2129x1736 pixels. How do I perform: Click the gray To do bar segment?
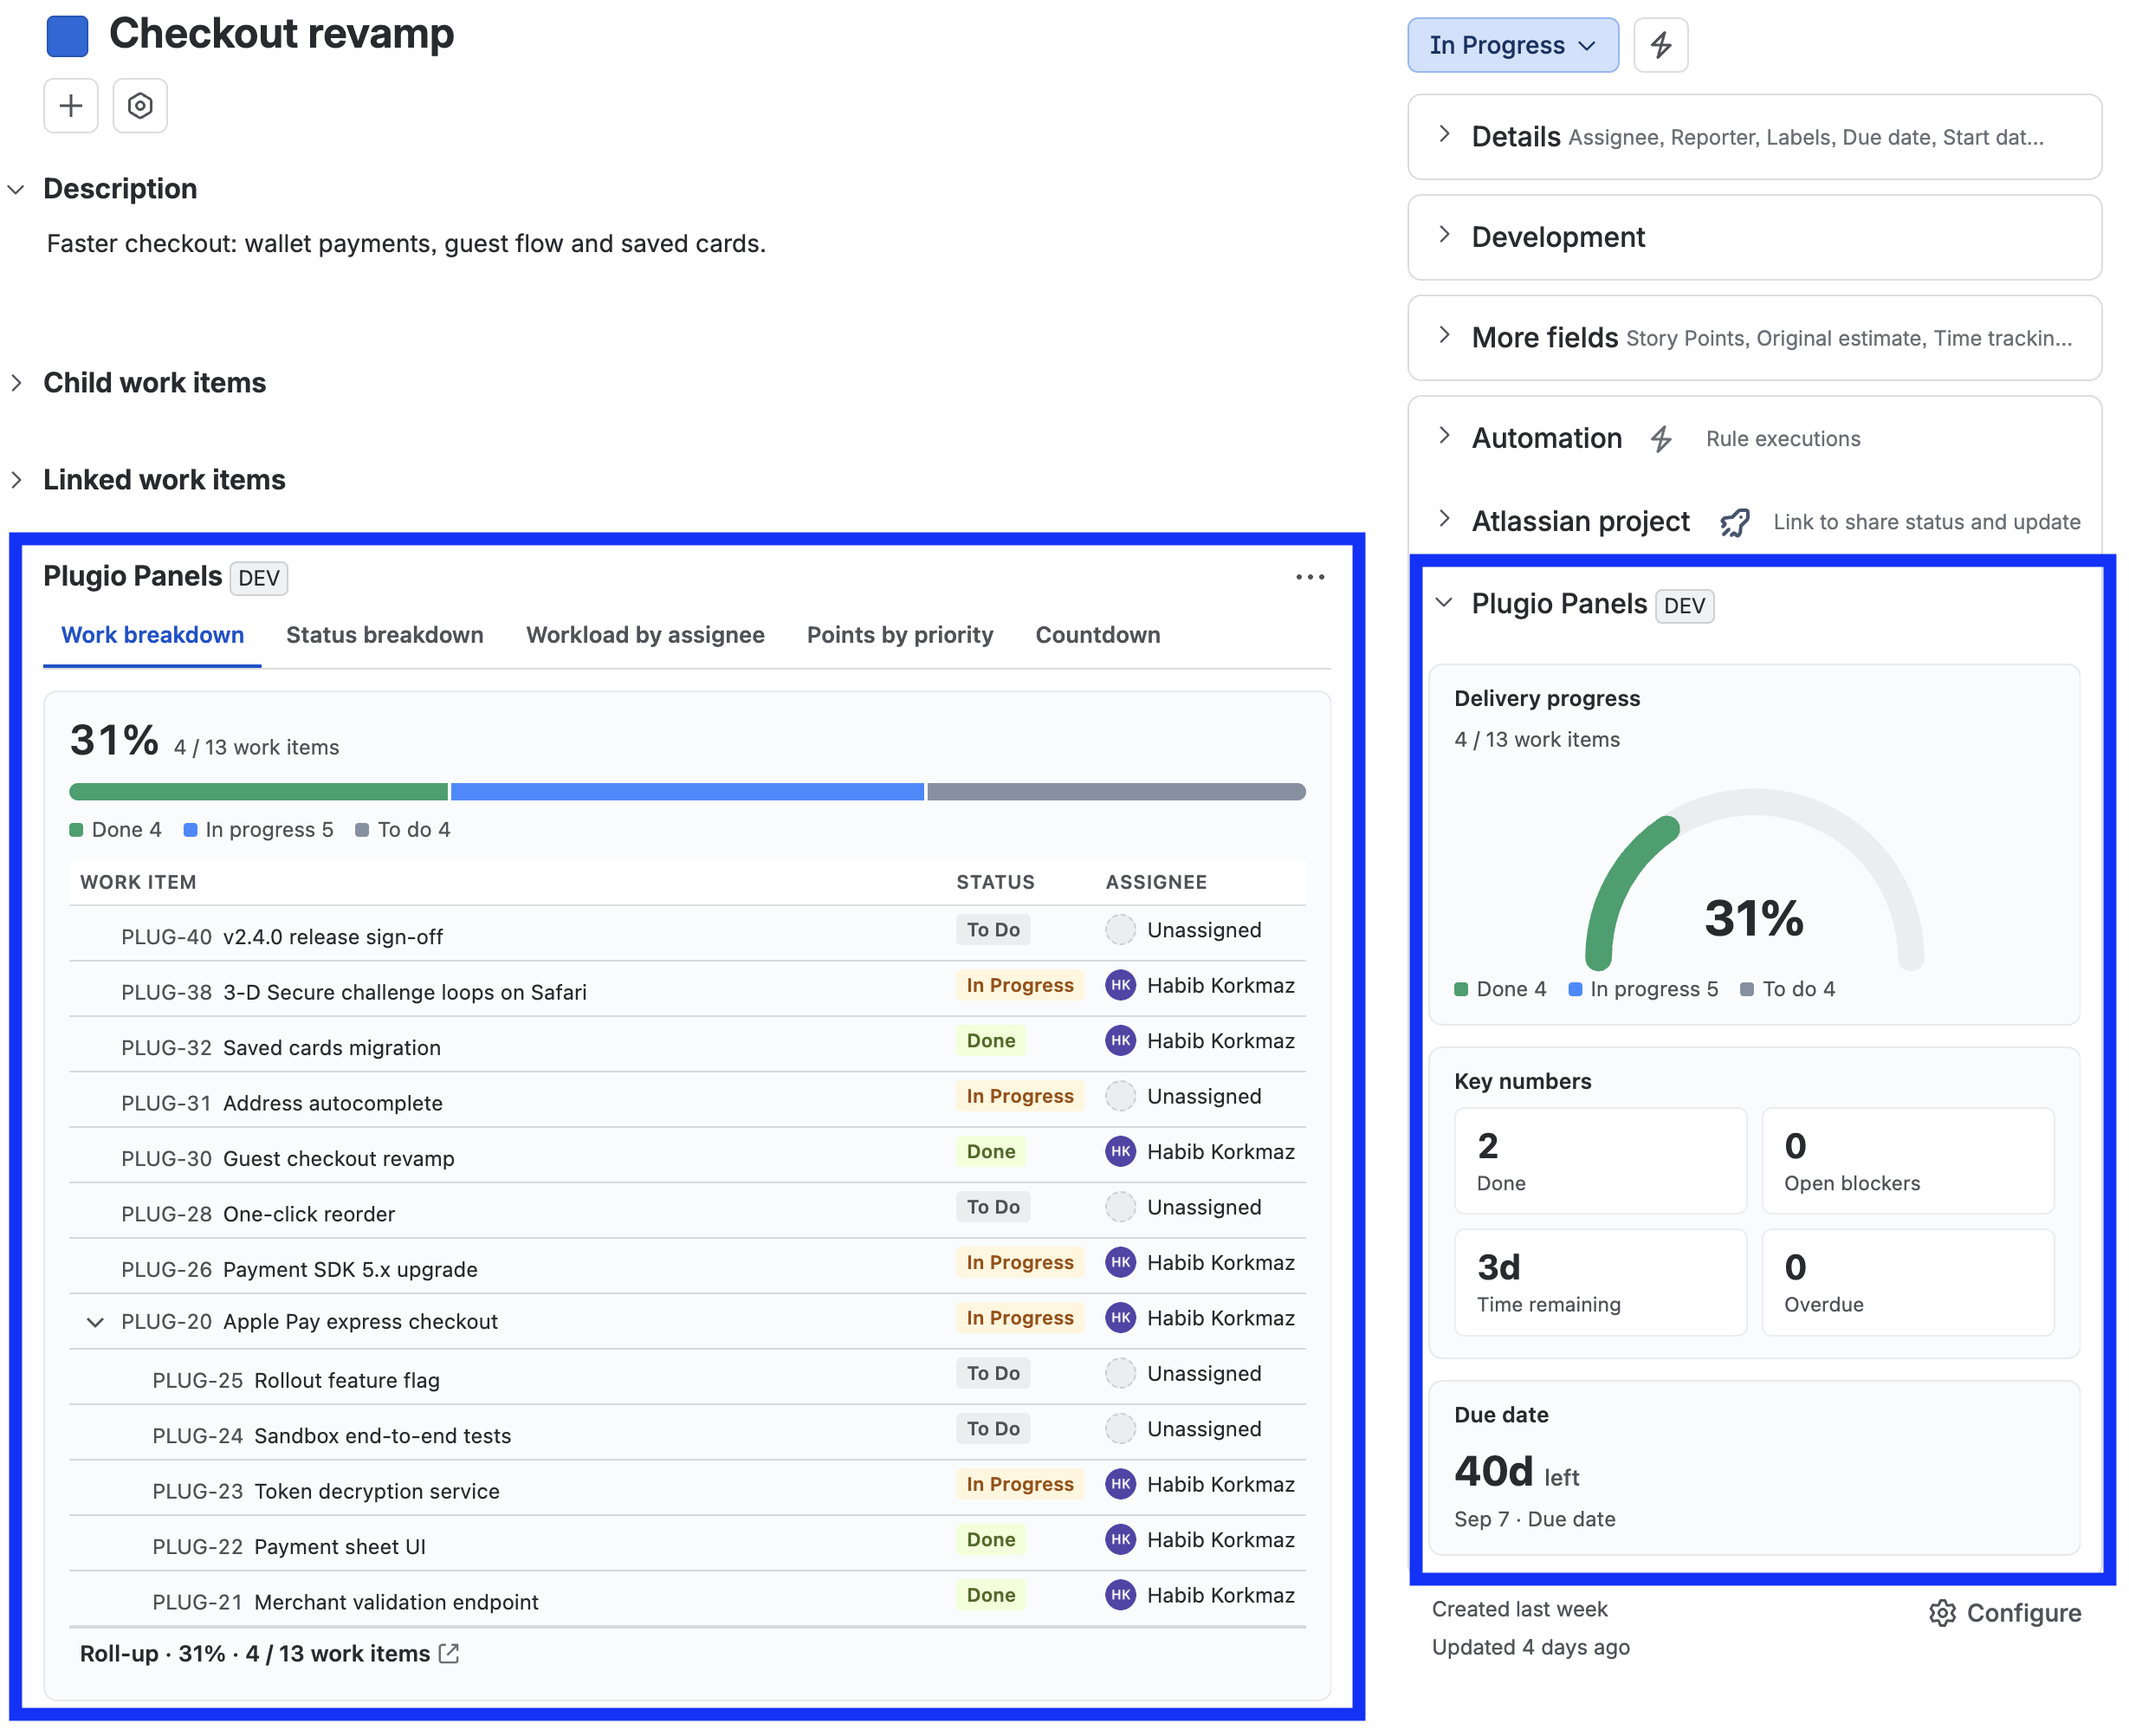pyautogui.click(x=1116, y=792)
